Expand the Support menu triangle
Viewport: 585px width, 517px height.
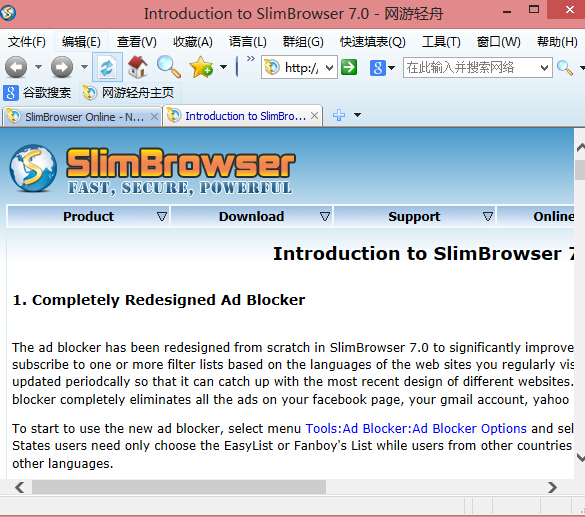[x=488, y=216]
